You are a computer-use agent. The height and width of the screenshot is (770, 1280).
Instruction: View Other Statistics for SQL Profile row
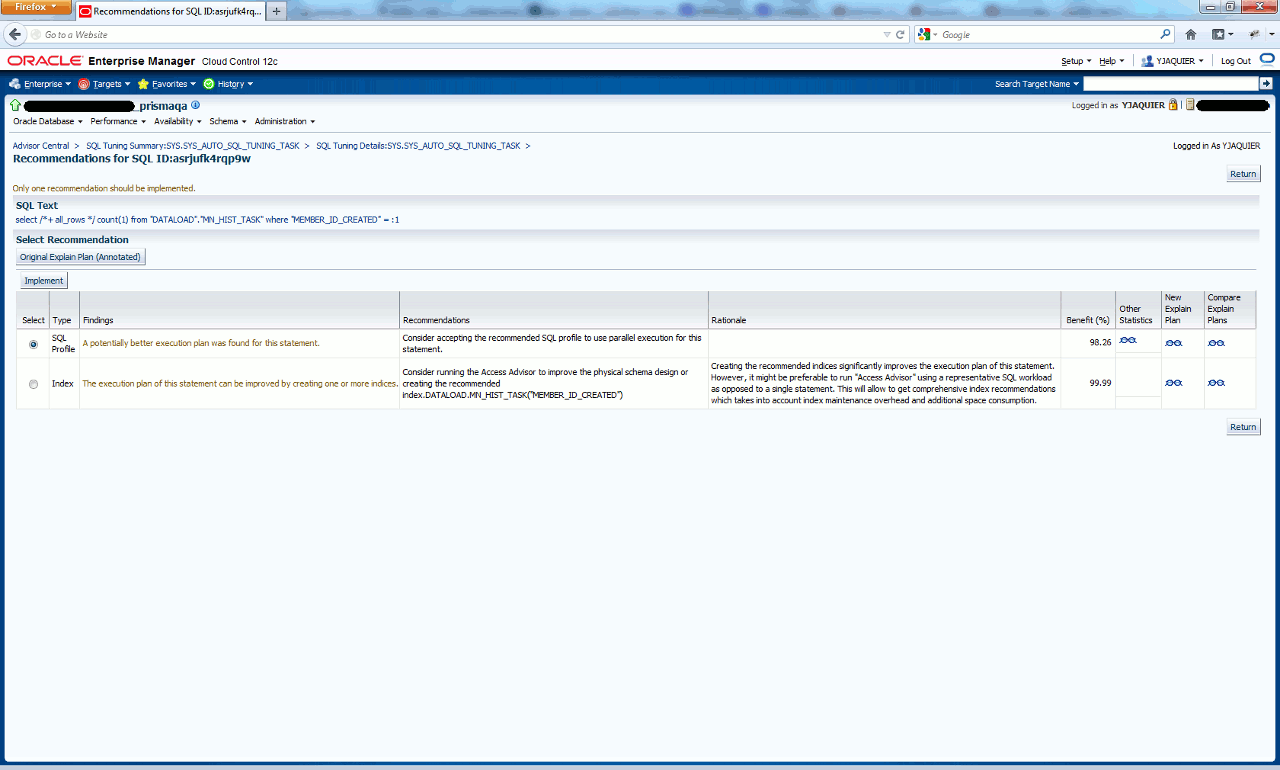pos(1128,341)
